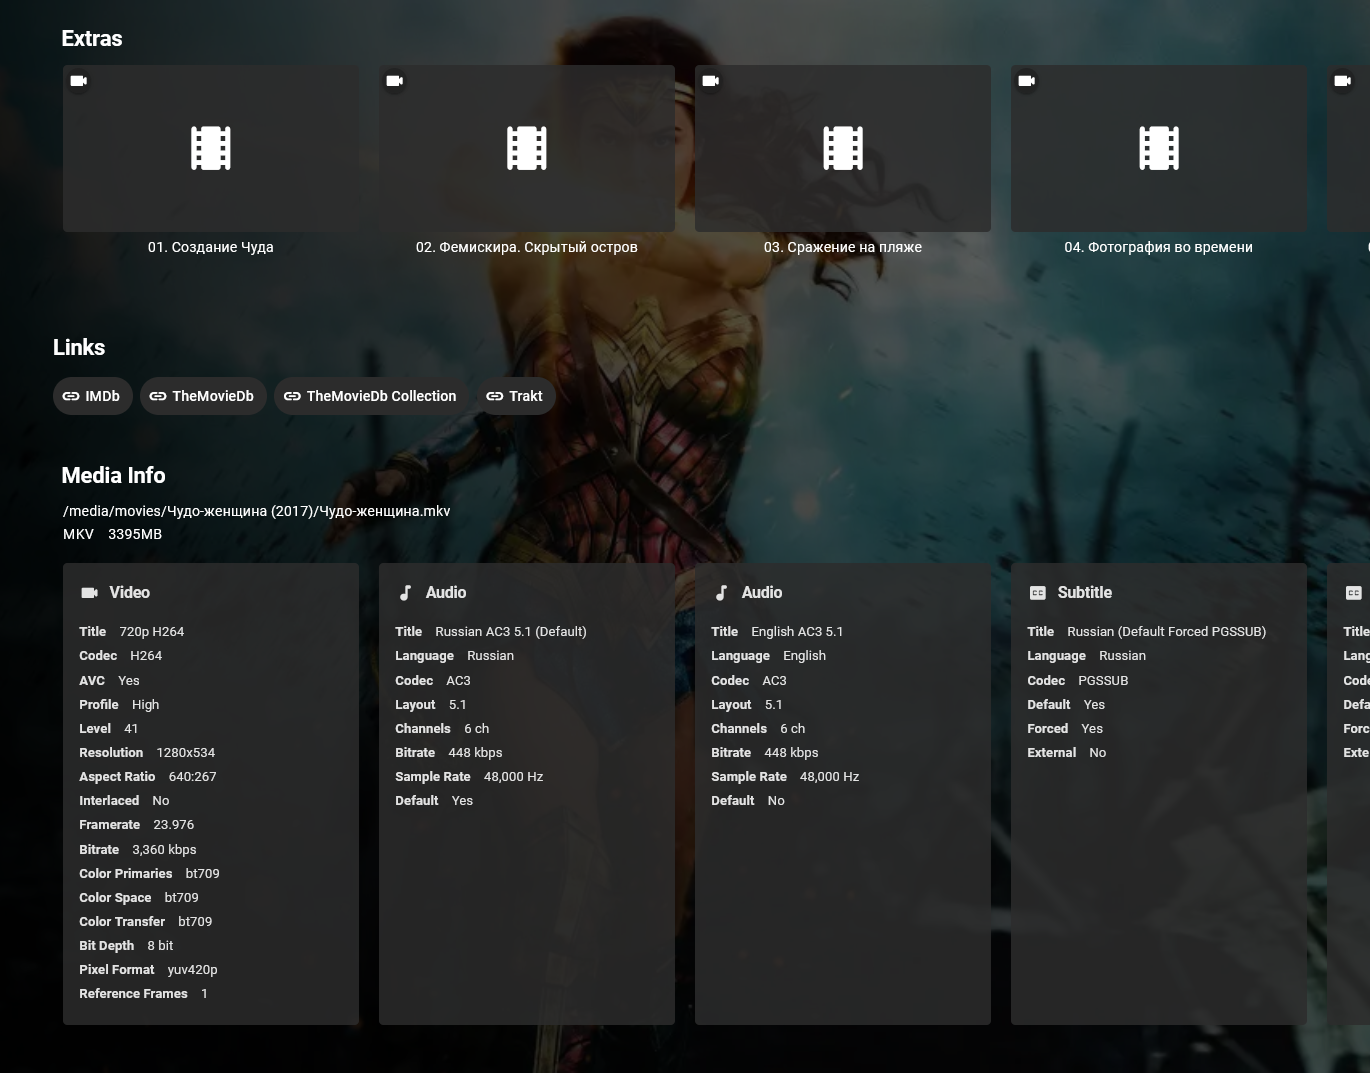Click the film strip icon of '02. Фемискира. Скрытый остров'

(x=527, y=148)
